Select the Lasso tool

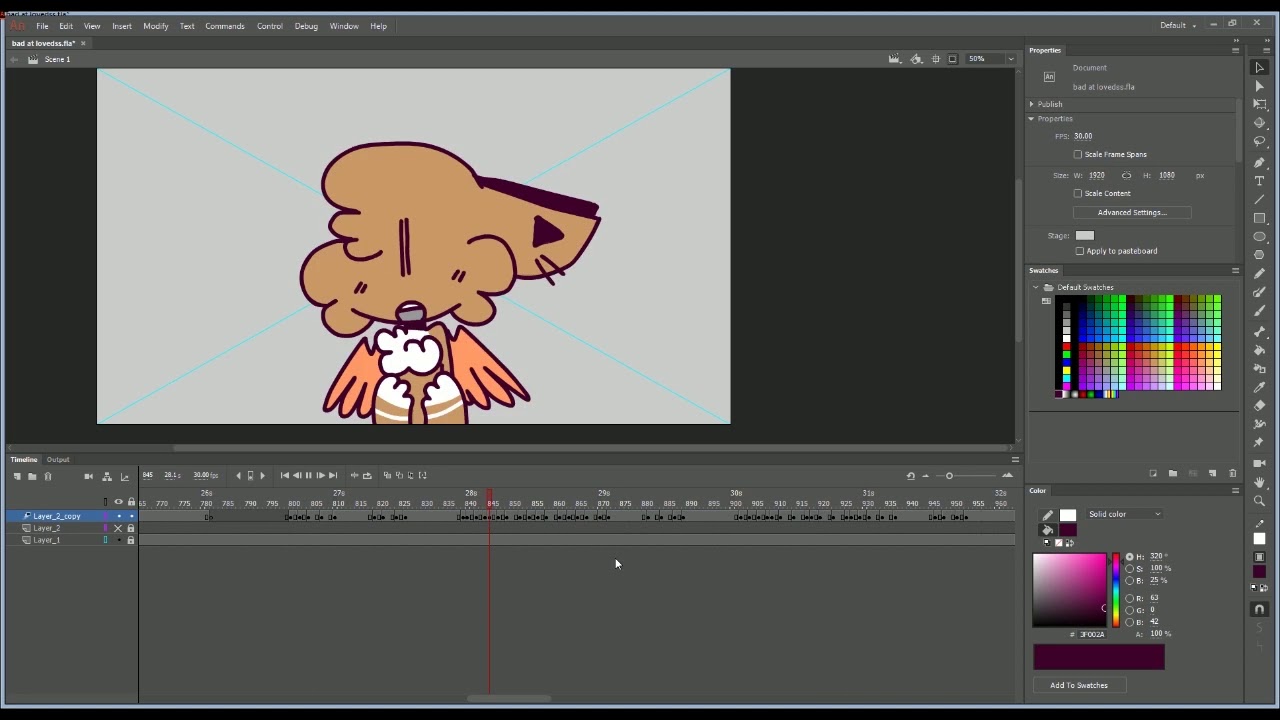(1260, 141)
